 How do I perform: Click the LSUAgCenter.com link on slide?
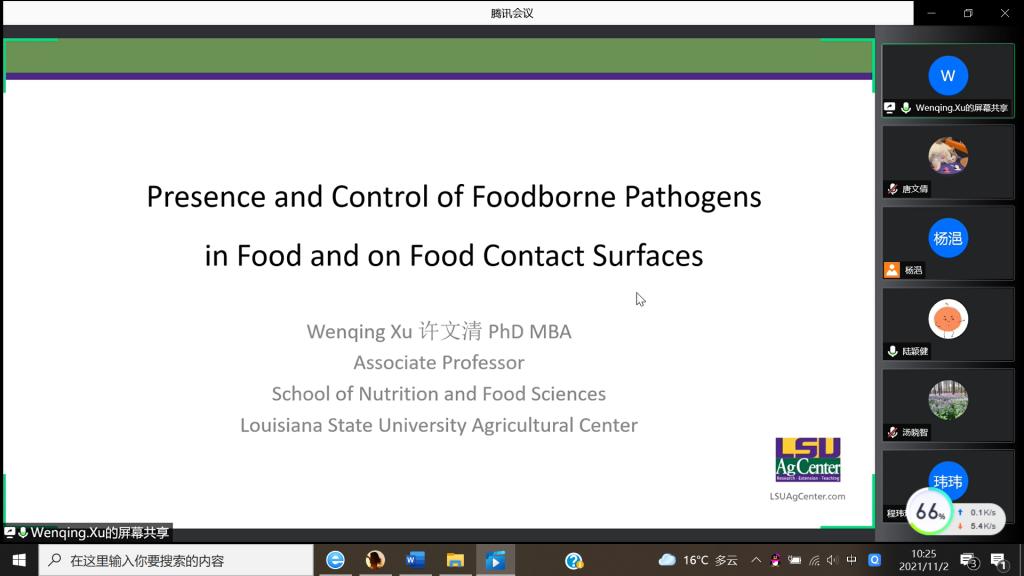(807, 496)
